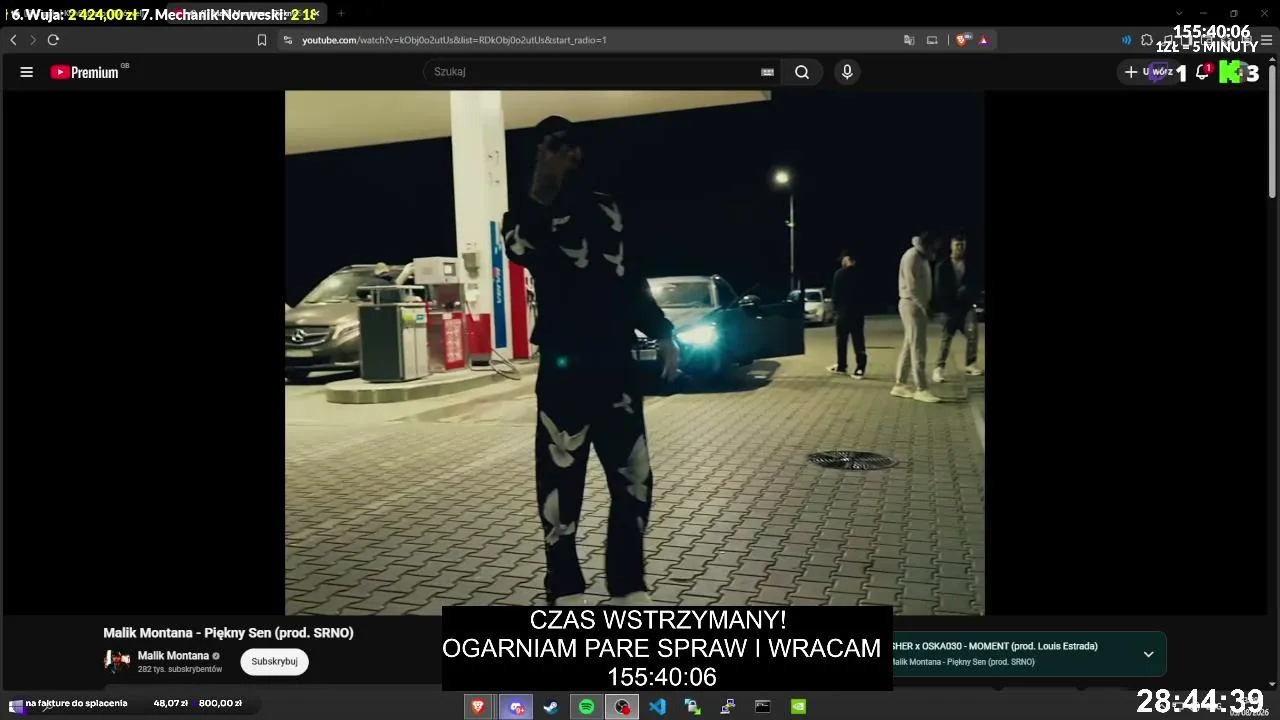Open the translate page icon in address bar
This screenshot has height=720, width=1280.
[x=909, y=40]
